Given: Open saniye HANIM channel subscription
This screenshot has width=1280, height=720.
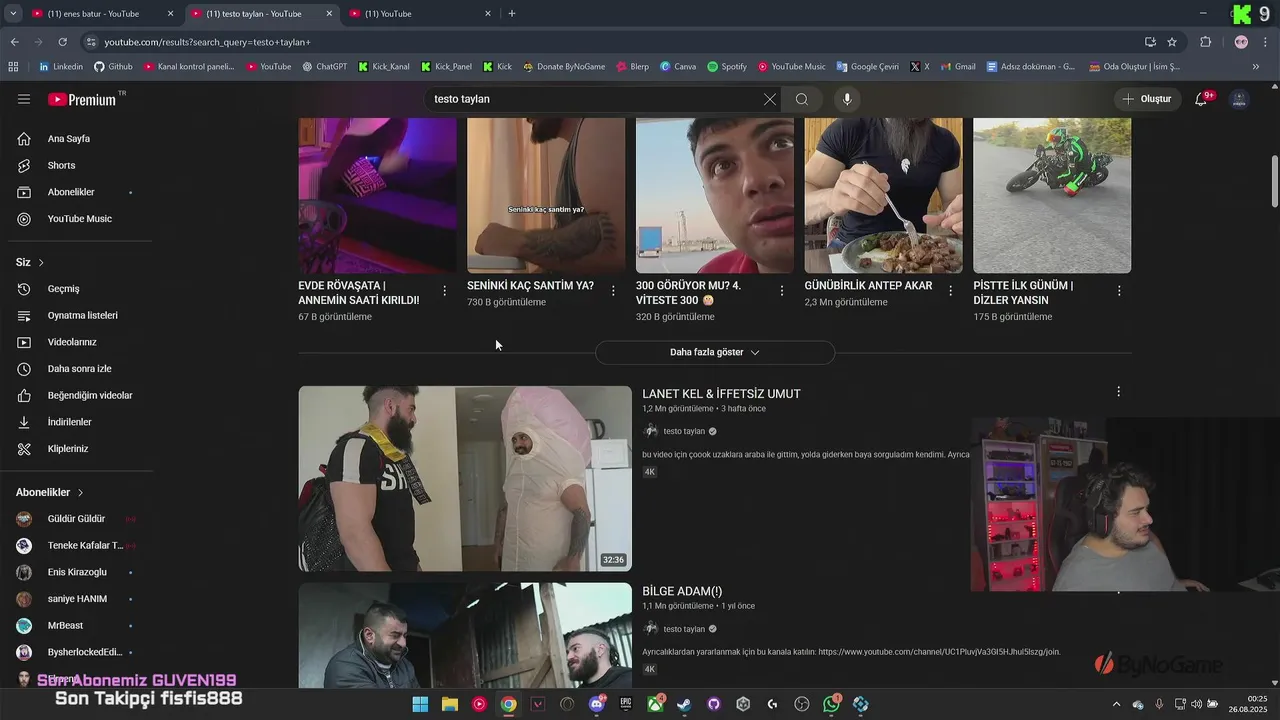Looking at the screenshot, I should click(x=76, y=599).
